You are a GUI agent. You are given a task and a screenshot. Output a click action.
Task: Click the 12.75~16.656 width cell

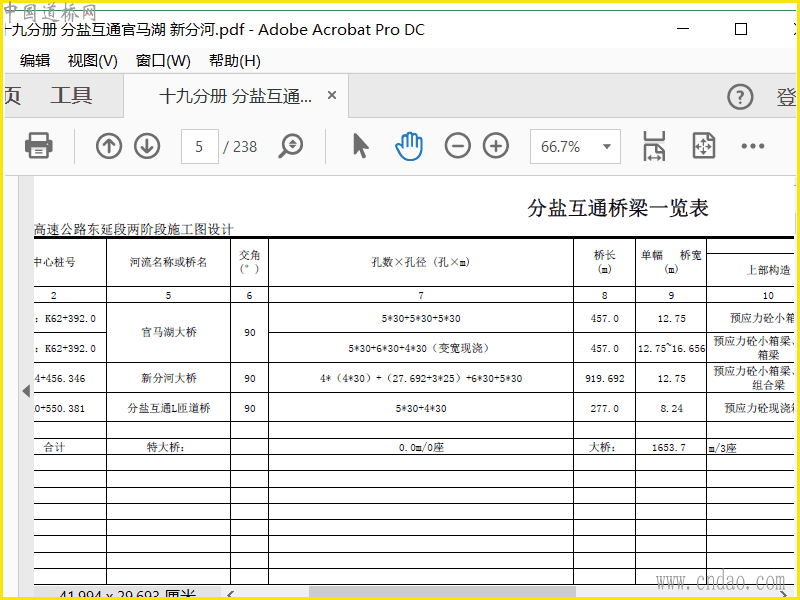click(x=671, y=348)
